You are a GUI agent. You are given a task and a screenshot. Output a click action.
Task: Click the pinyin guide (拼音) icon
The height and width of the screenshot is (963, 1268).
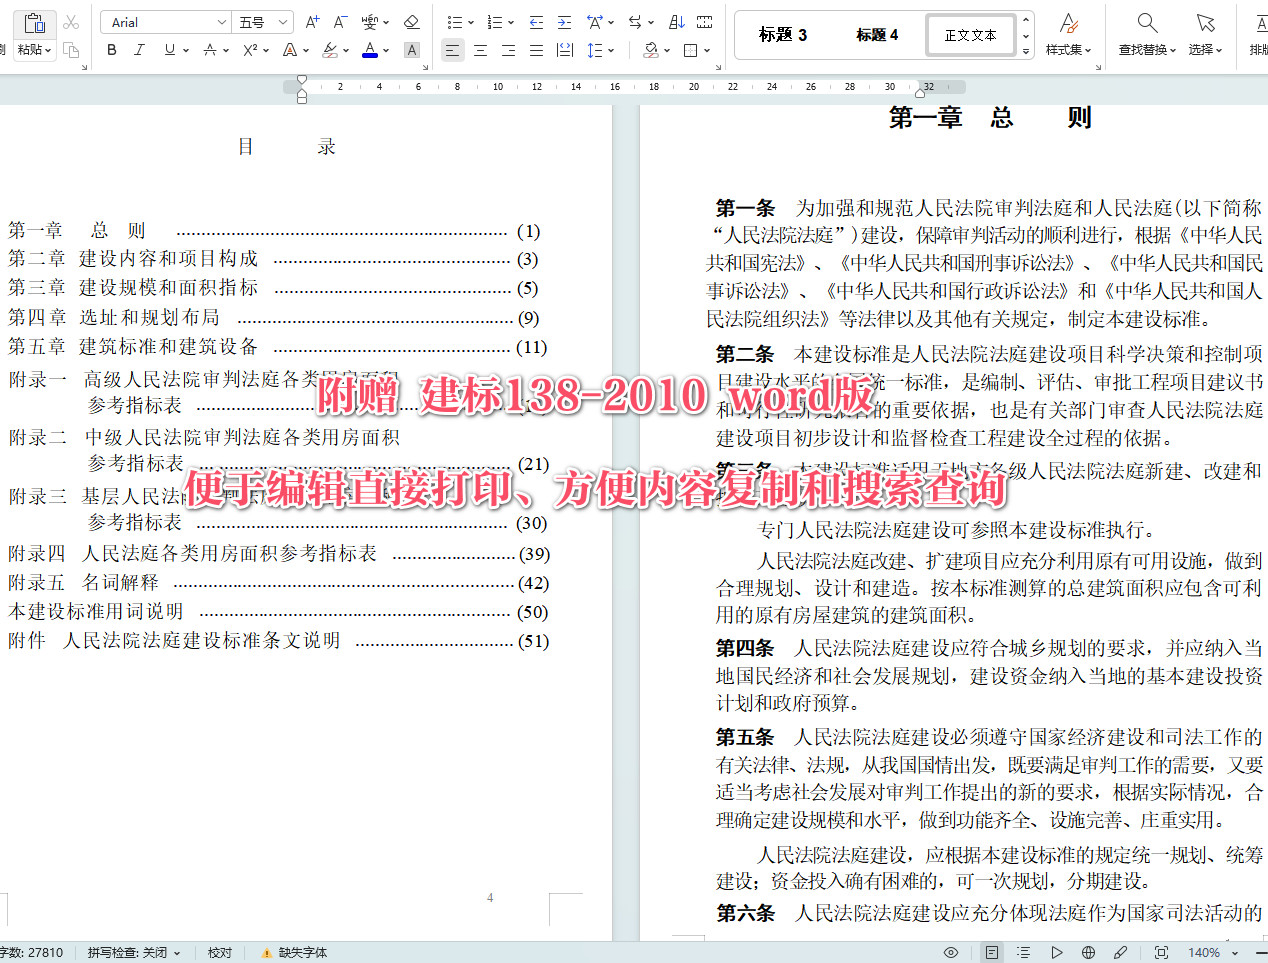click(370, 21)
